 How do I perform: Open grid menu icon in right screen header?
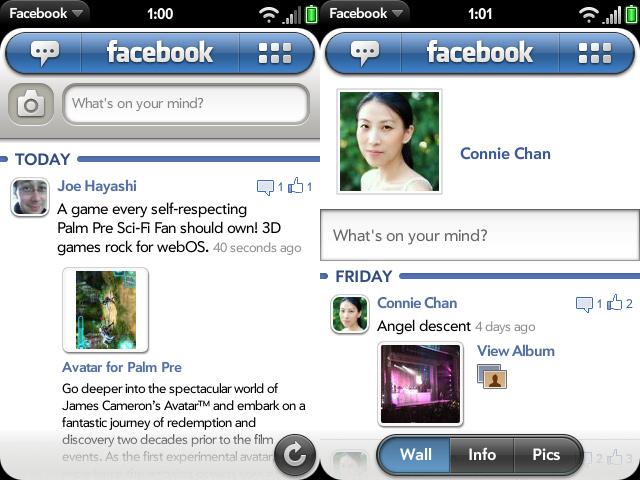click(x=595, y=53)
